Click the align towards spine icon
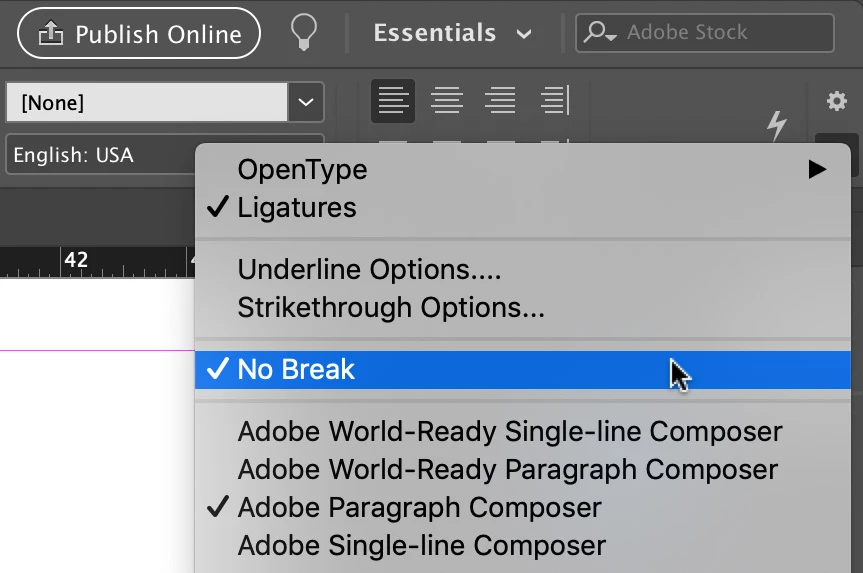The height and width of the screenshot is (573, 863). pyautogui.click(x=555, y=101)
